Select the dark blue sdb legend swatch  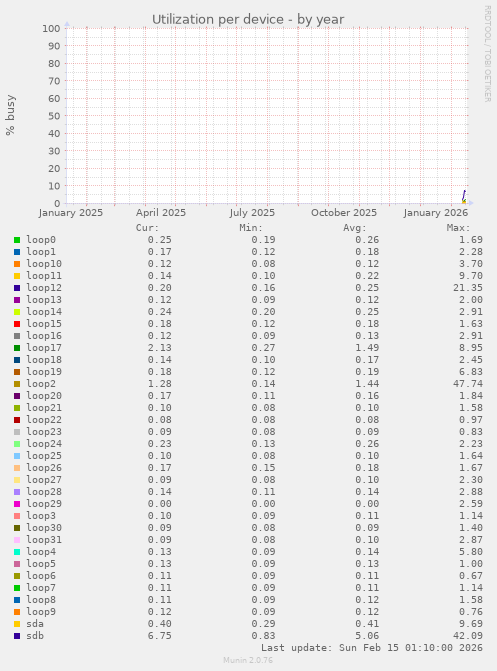coord(17,636)
